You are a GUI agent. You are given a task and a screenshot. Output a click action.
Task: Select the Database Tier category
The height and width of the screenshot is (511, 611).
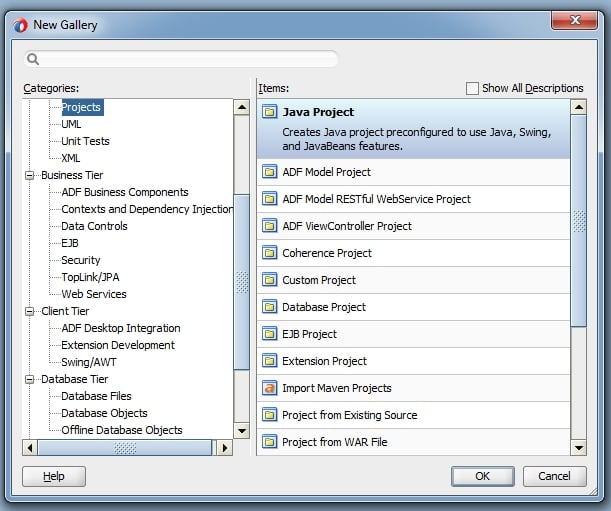click(x=74, y=379)
